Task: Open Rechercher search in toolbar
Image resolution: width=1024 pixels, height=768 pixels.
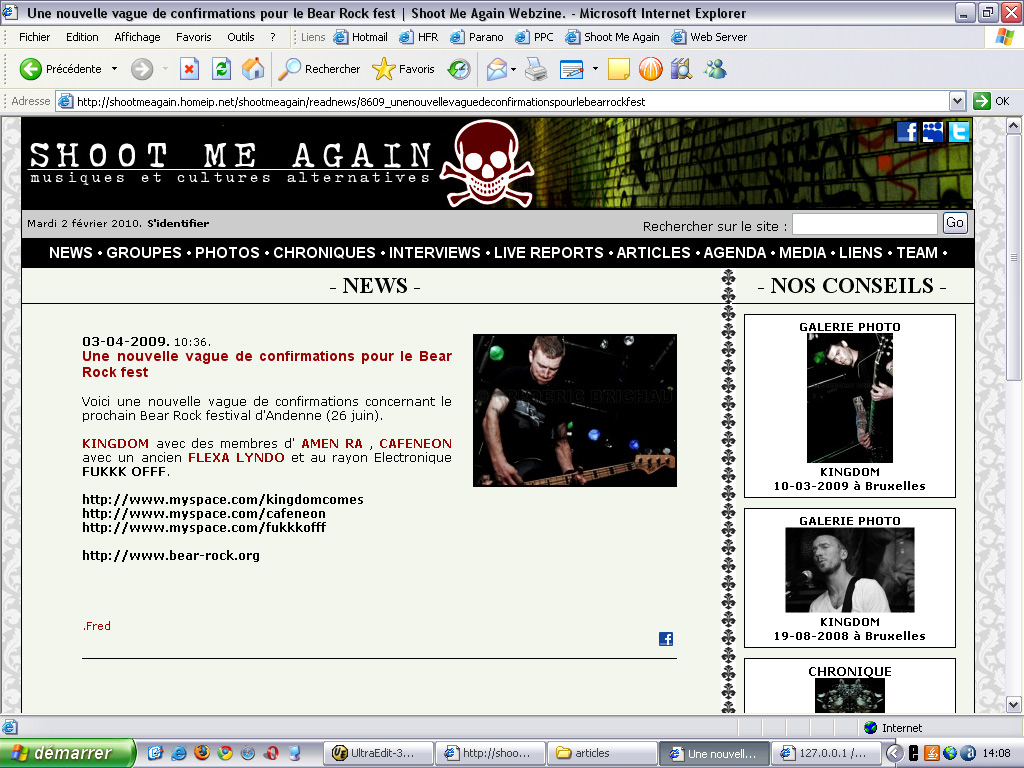Action: point(319,69)
